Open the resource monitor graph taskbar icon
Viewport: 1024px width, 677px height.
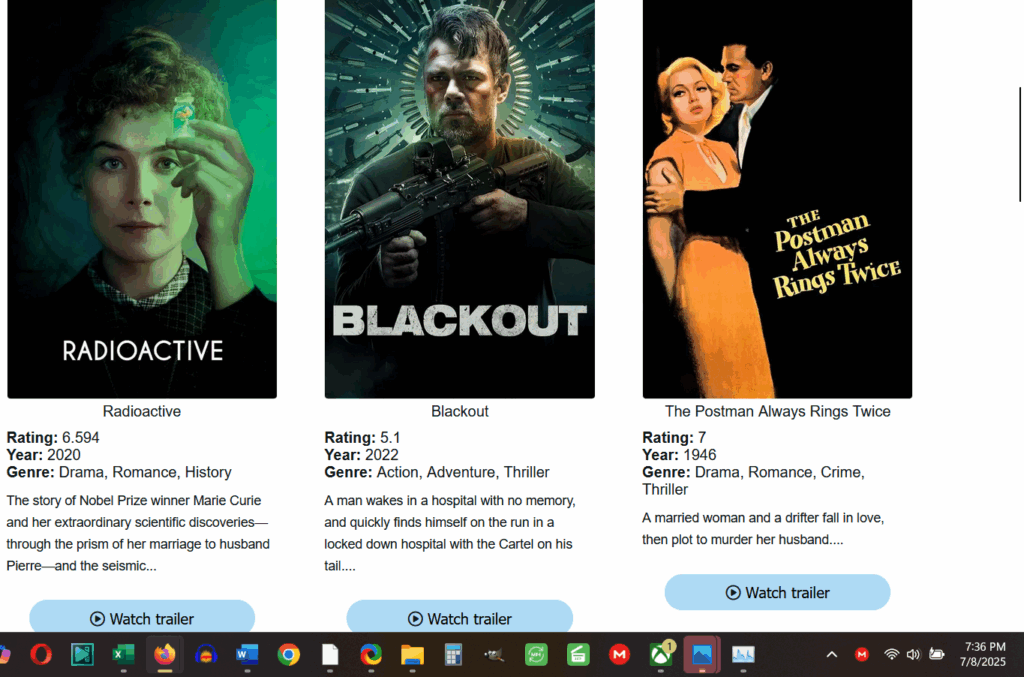pos(743,653)
